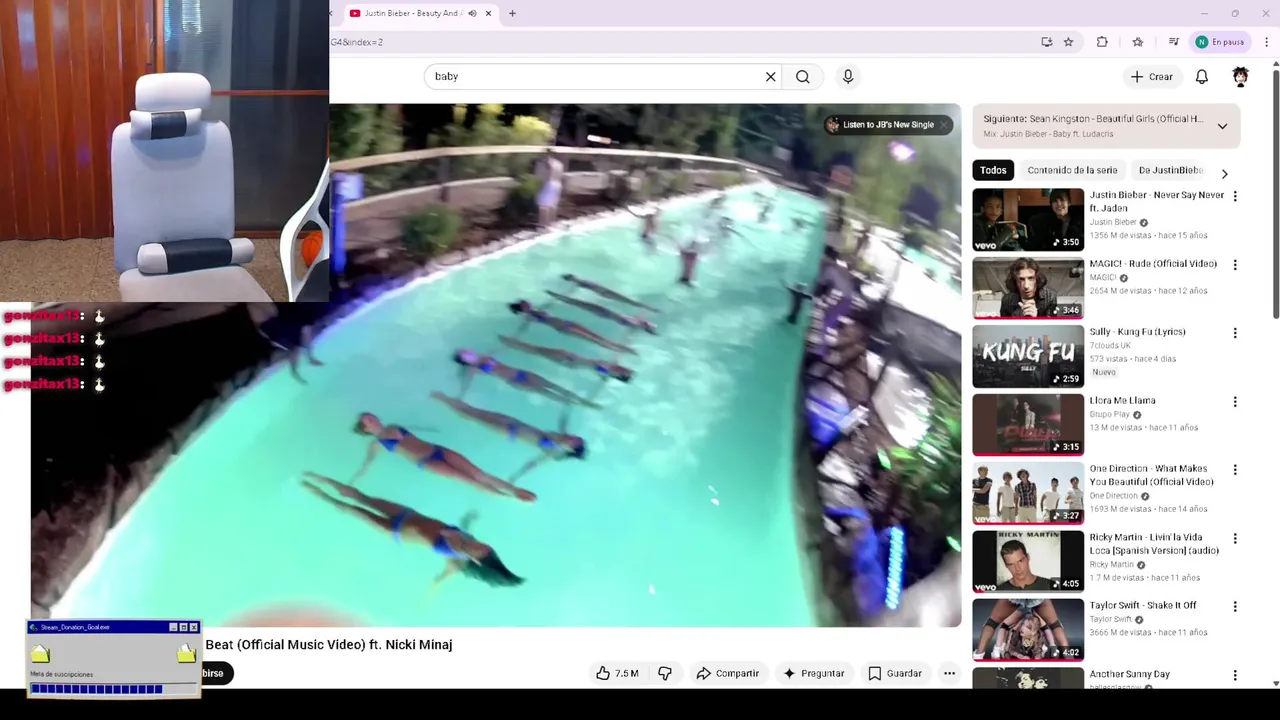Select the 'Contenido de la serie' chip

[1072, 170]
